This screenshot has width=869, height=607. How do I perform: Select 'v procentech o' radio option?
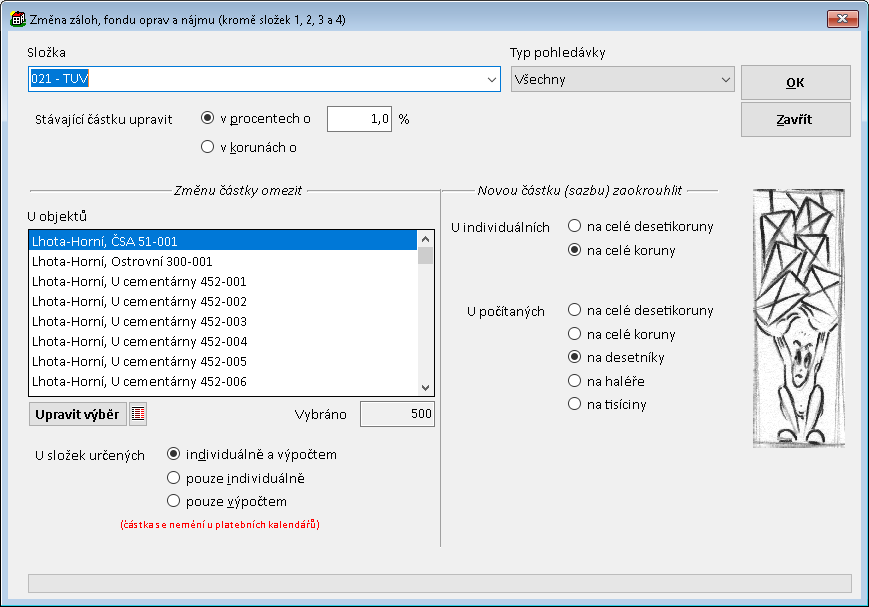[208, 118]
